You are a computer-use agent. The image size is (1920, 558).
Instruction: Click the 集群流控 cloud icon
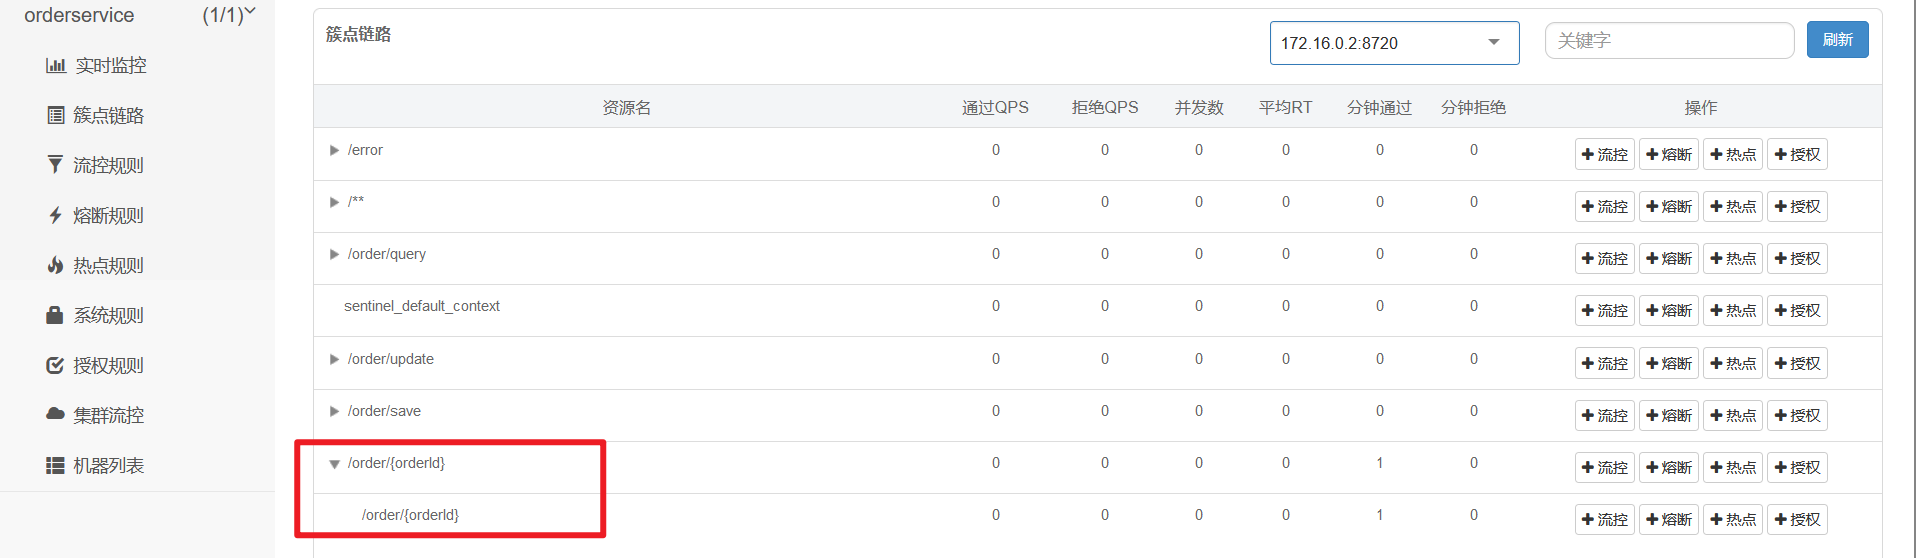(55, 414)
